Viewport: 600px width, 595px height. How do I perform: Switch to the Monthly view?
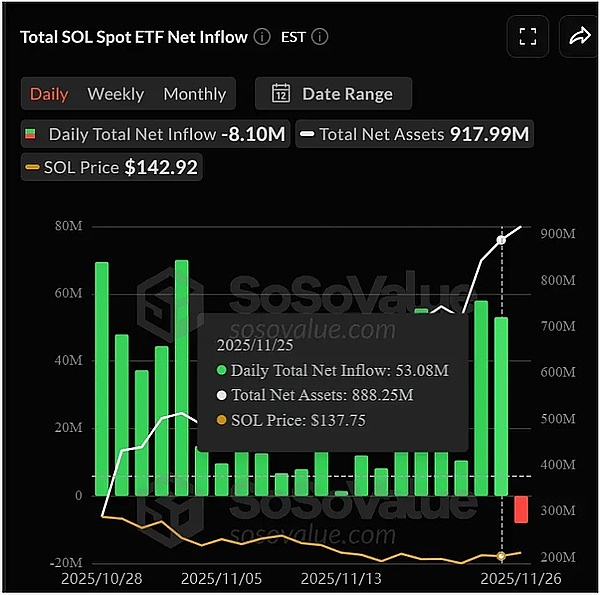point(194,94)
